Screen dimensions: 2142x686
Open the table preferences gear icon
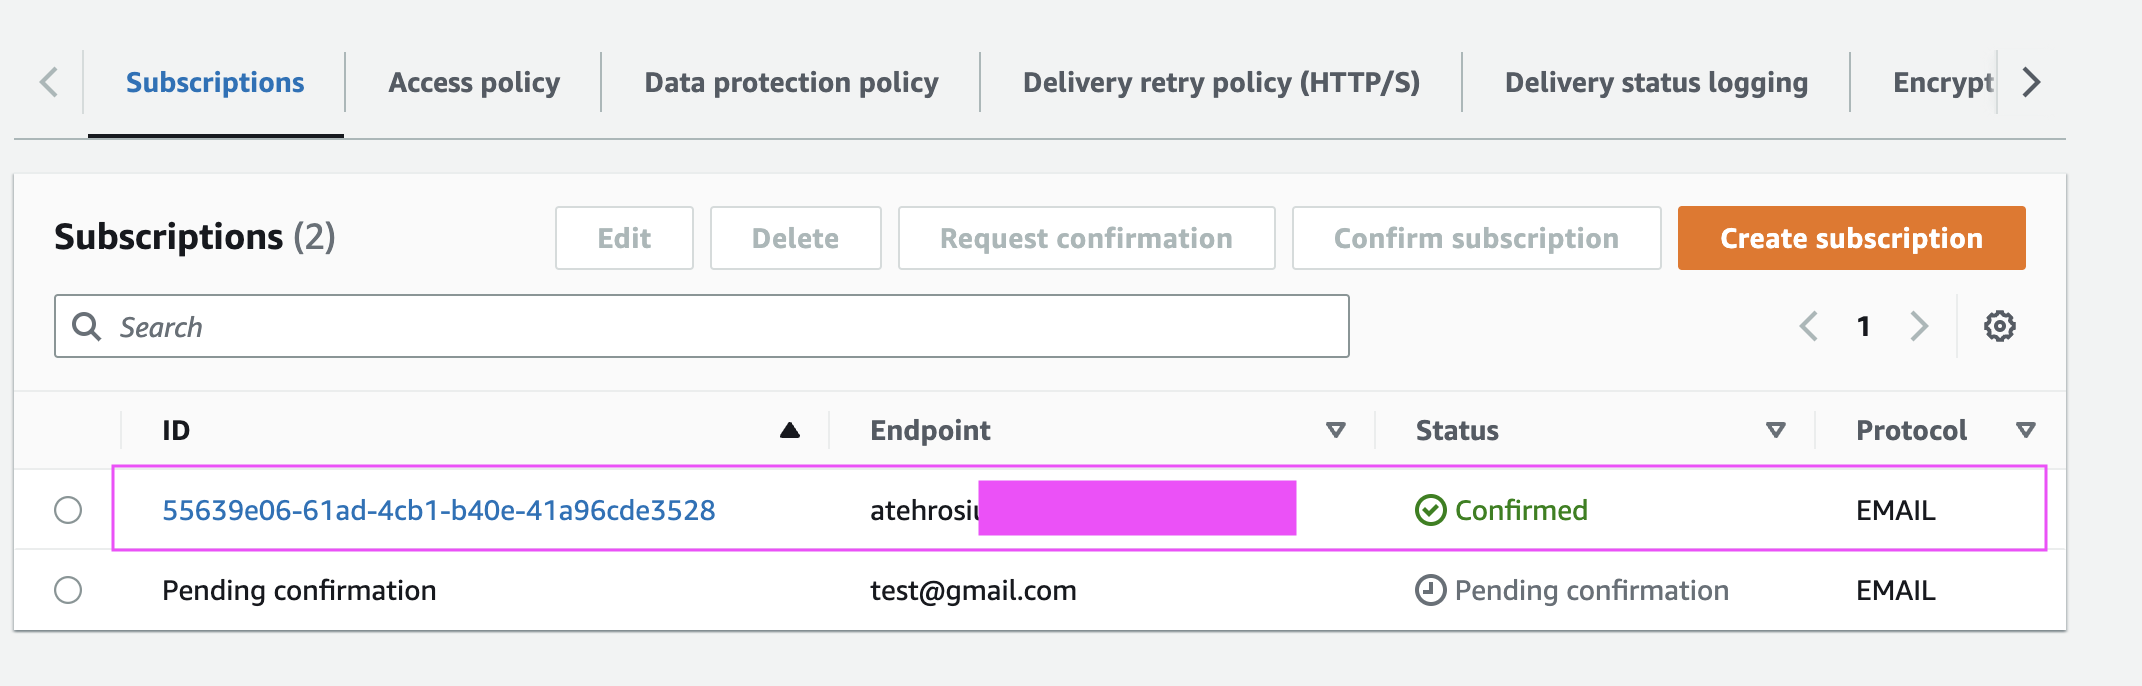(1999, 326)
